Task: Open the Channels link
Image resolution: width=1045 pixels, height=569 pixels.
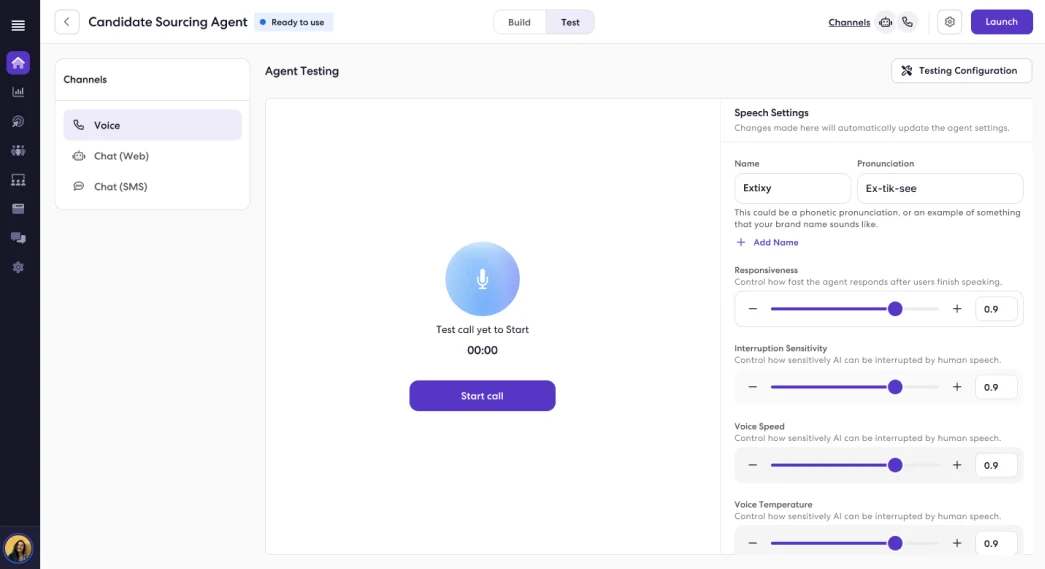Action: point(849,22)
